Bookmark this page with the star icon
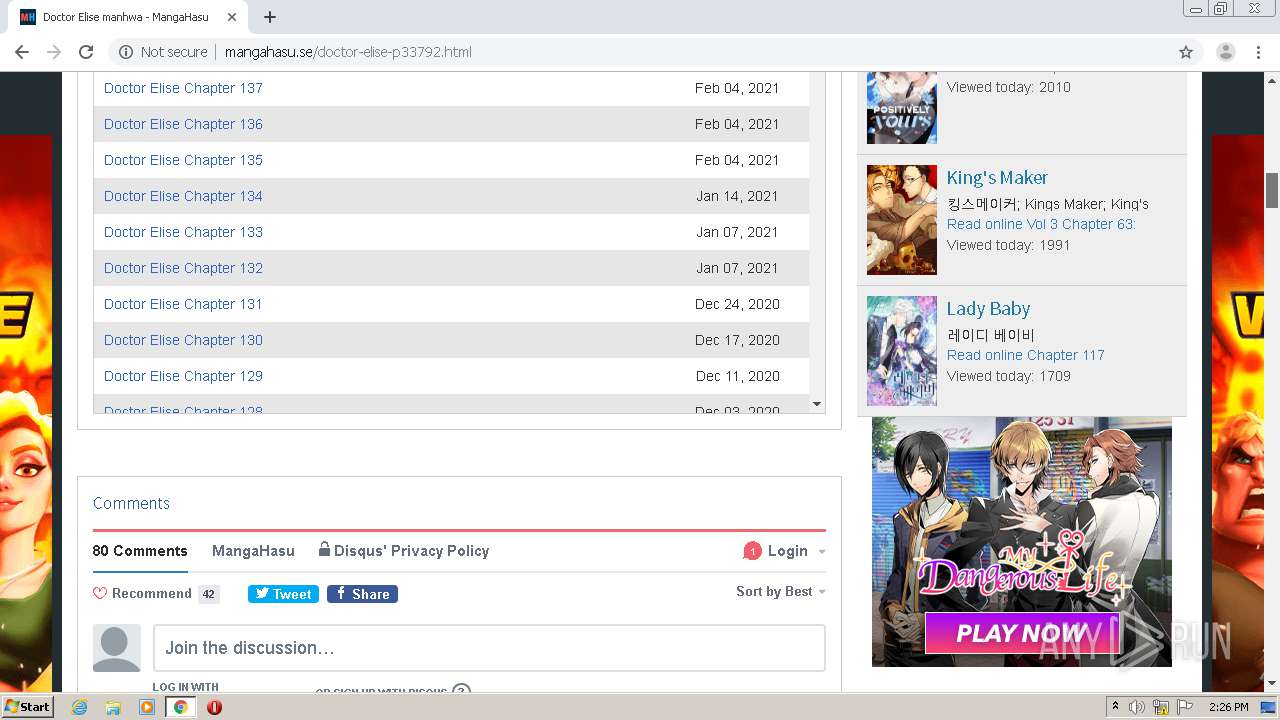 [1186, 52]
